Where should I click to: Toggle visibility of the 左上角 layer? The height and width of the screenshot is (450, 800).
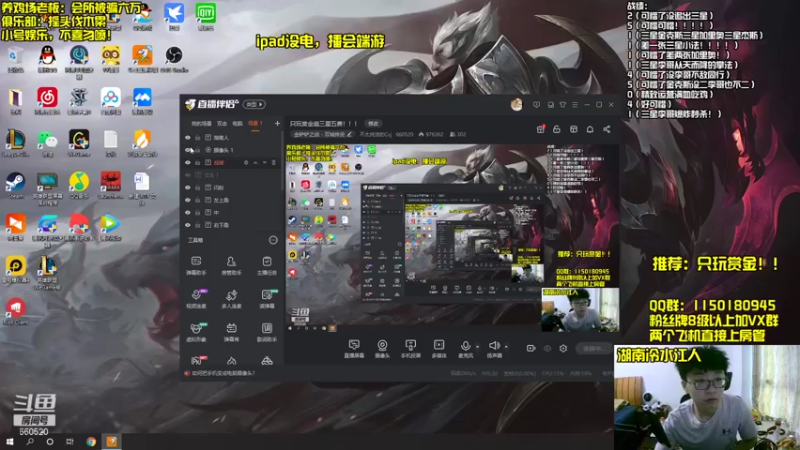click(x=188, y=200)
